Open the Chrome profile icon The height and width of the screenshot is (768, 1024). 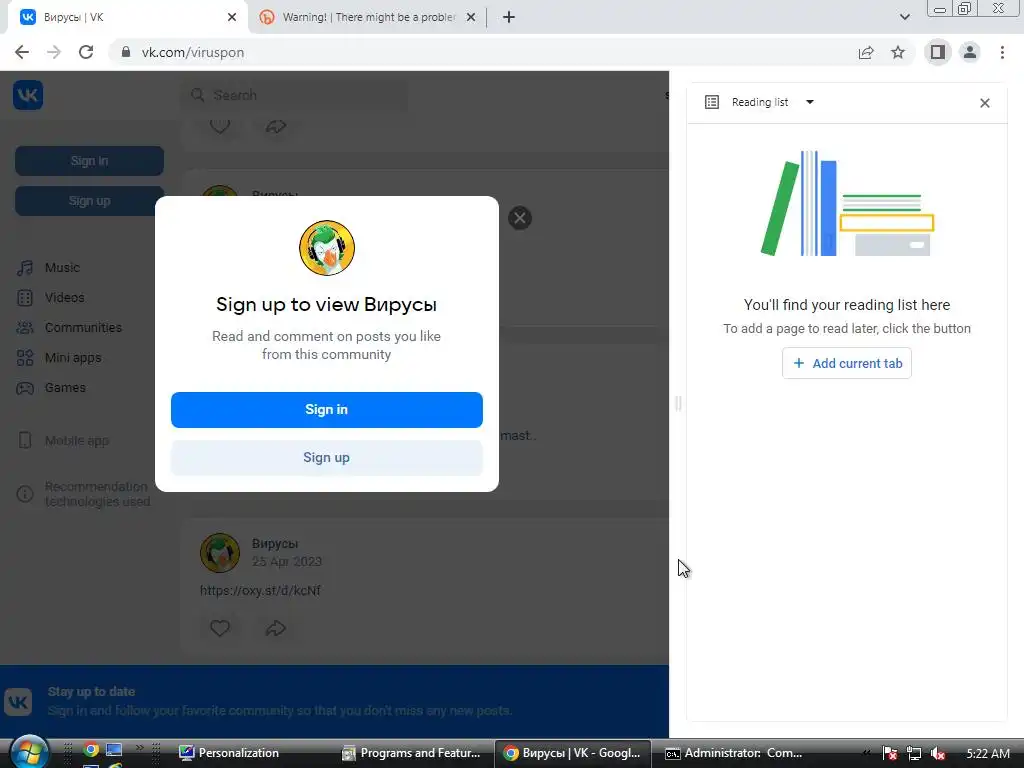click(x=970, y=52)
